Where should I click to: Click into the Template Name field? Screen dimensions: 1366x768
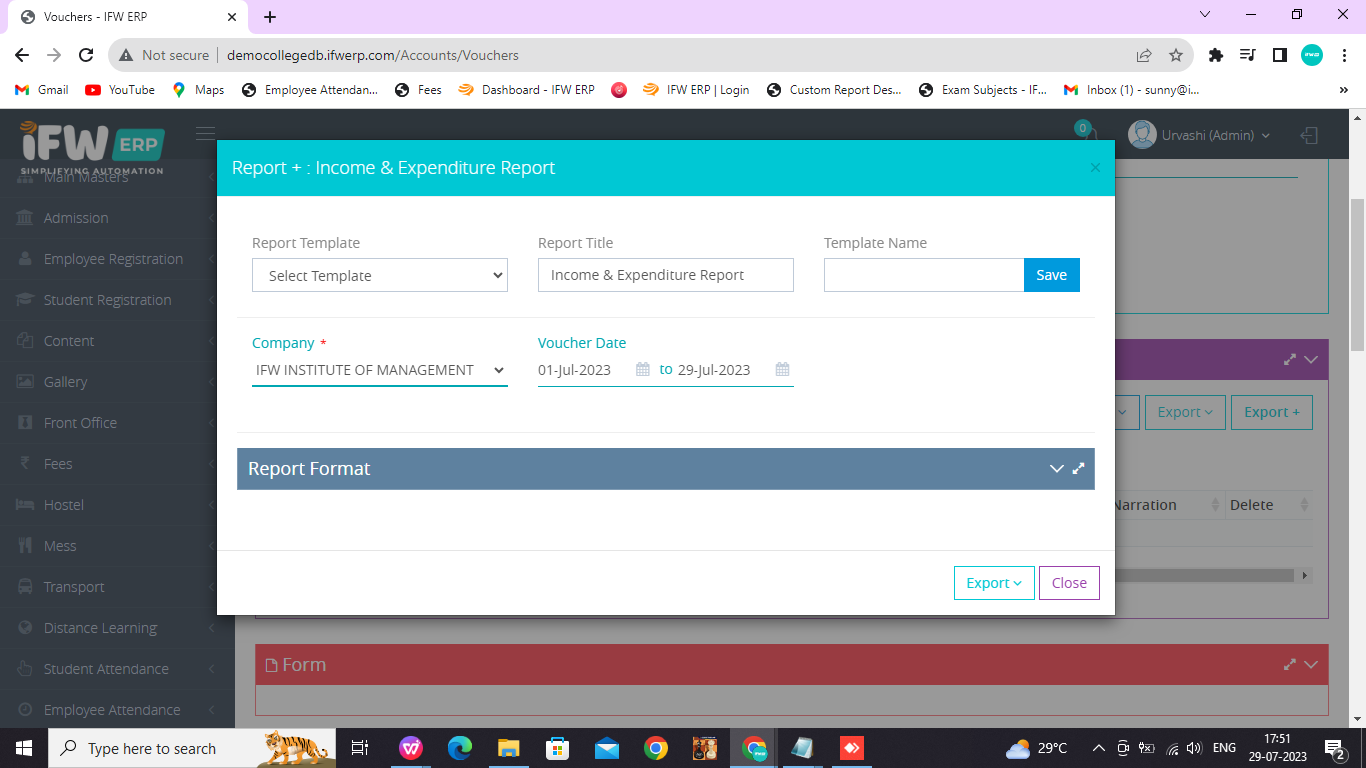(x=924, y=275)
